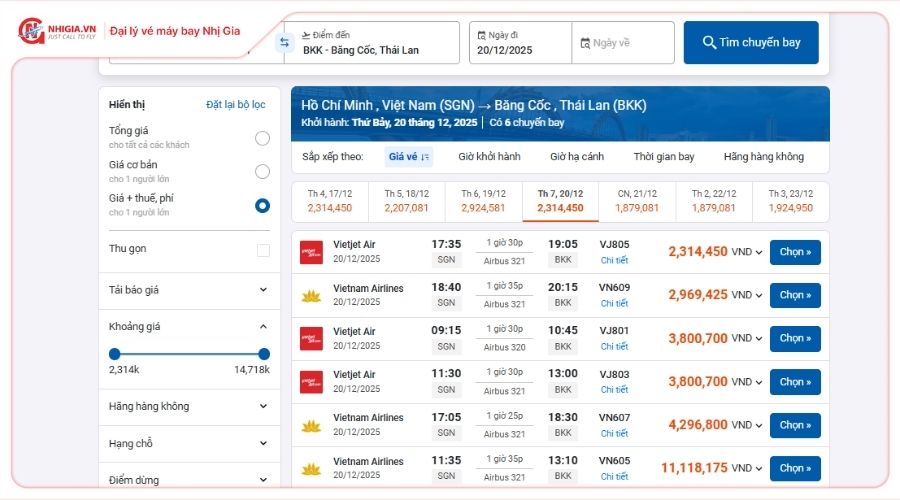Select the Giá + thuế, phí radio option
The width and height of the screenshot is (900, 500).
[262, 206]
